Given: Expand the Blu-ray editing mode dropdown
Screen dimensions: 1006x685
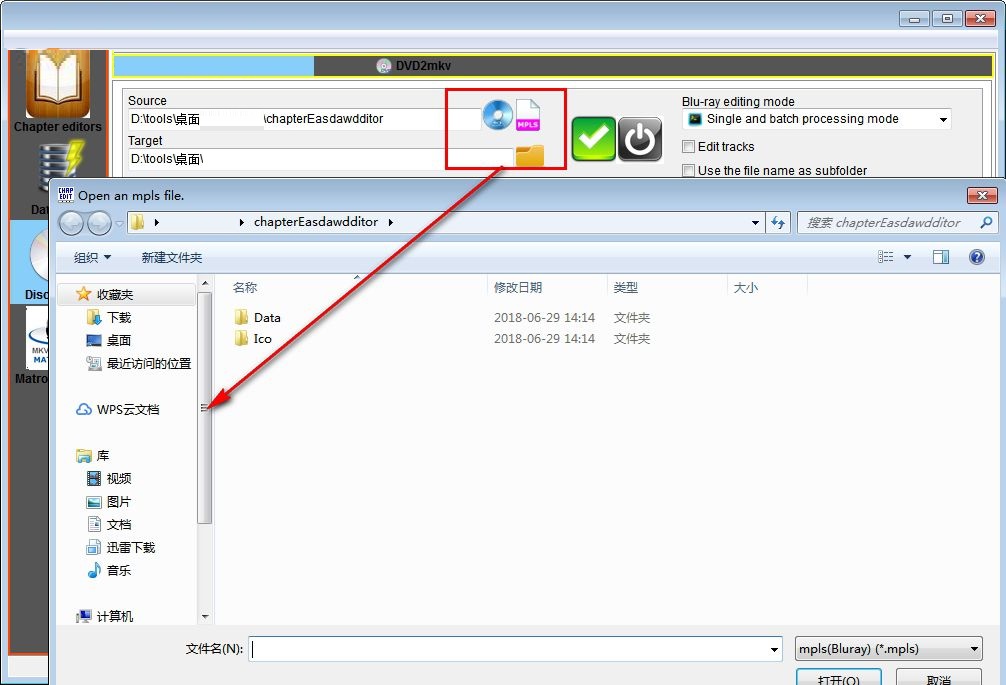Looking at the screenshot, I should coord(943,119).
